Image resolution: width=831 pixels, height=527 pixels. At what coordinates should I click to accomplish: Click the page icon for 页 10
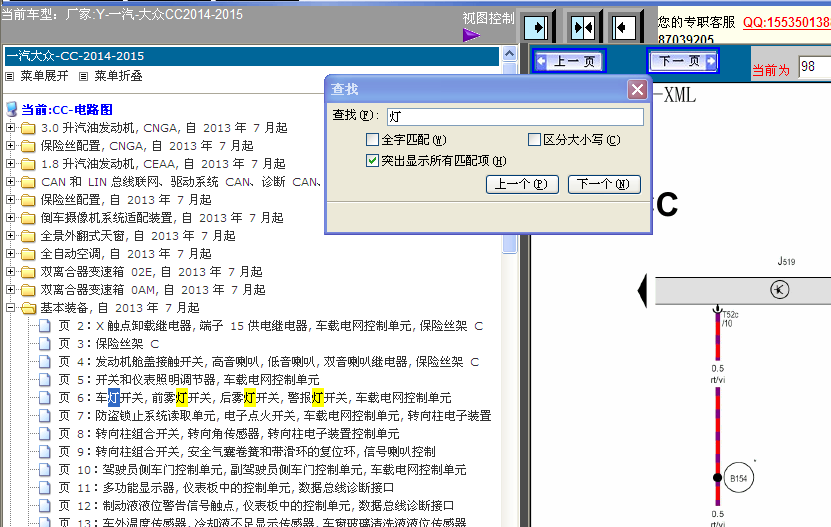[45, 470]
